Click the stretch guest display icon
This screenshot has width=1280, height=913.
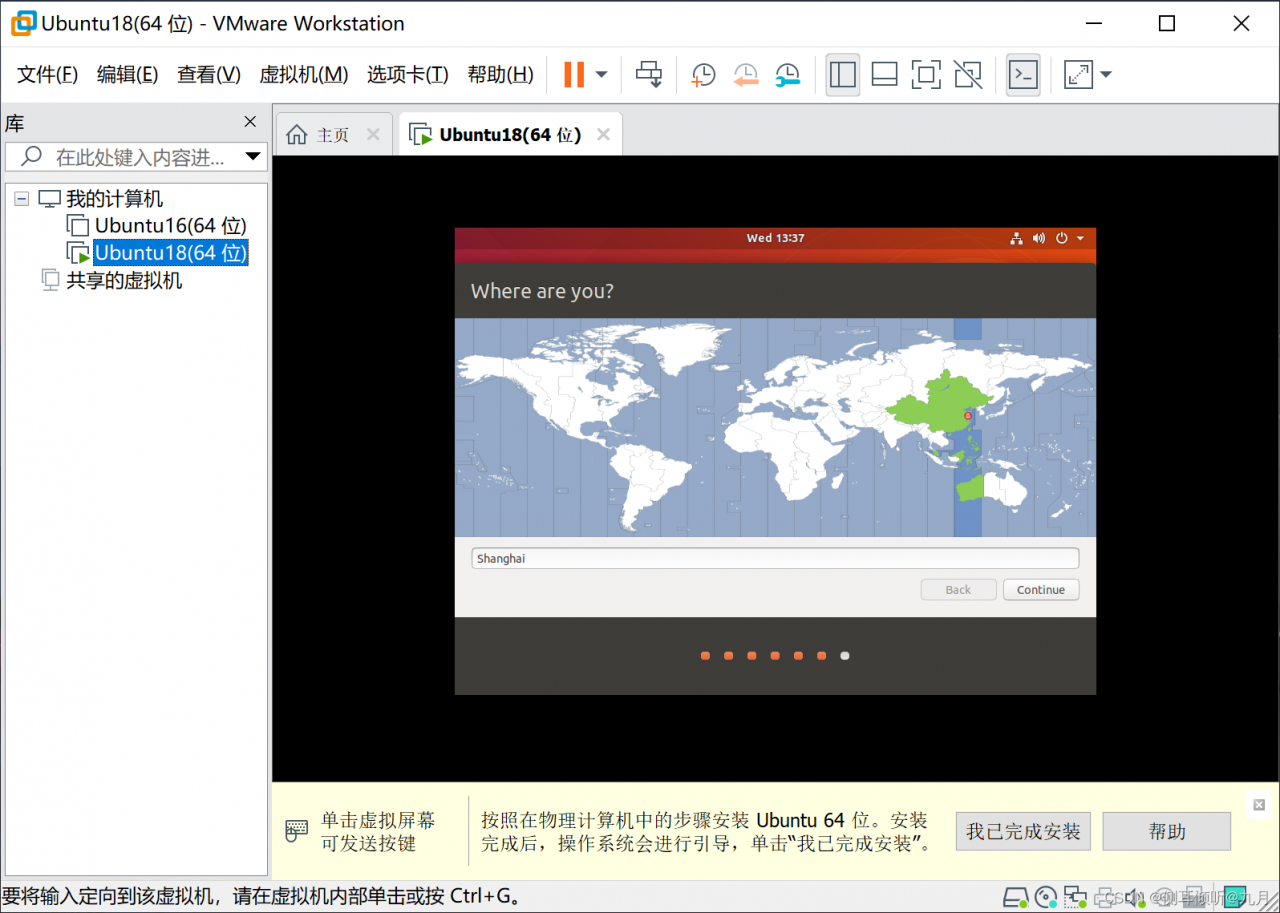click(1078, 75)
